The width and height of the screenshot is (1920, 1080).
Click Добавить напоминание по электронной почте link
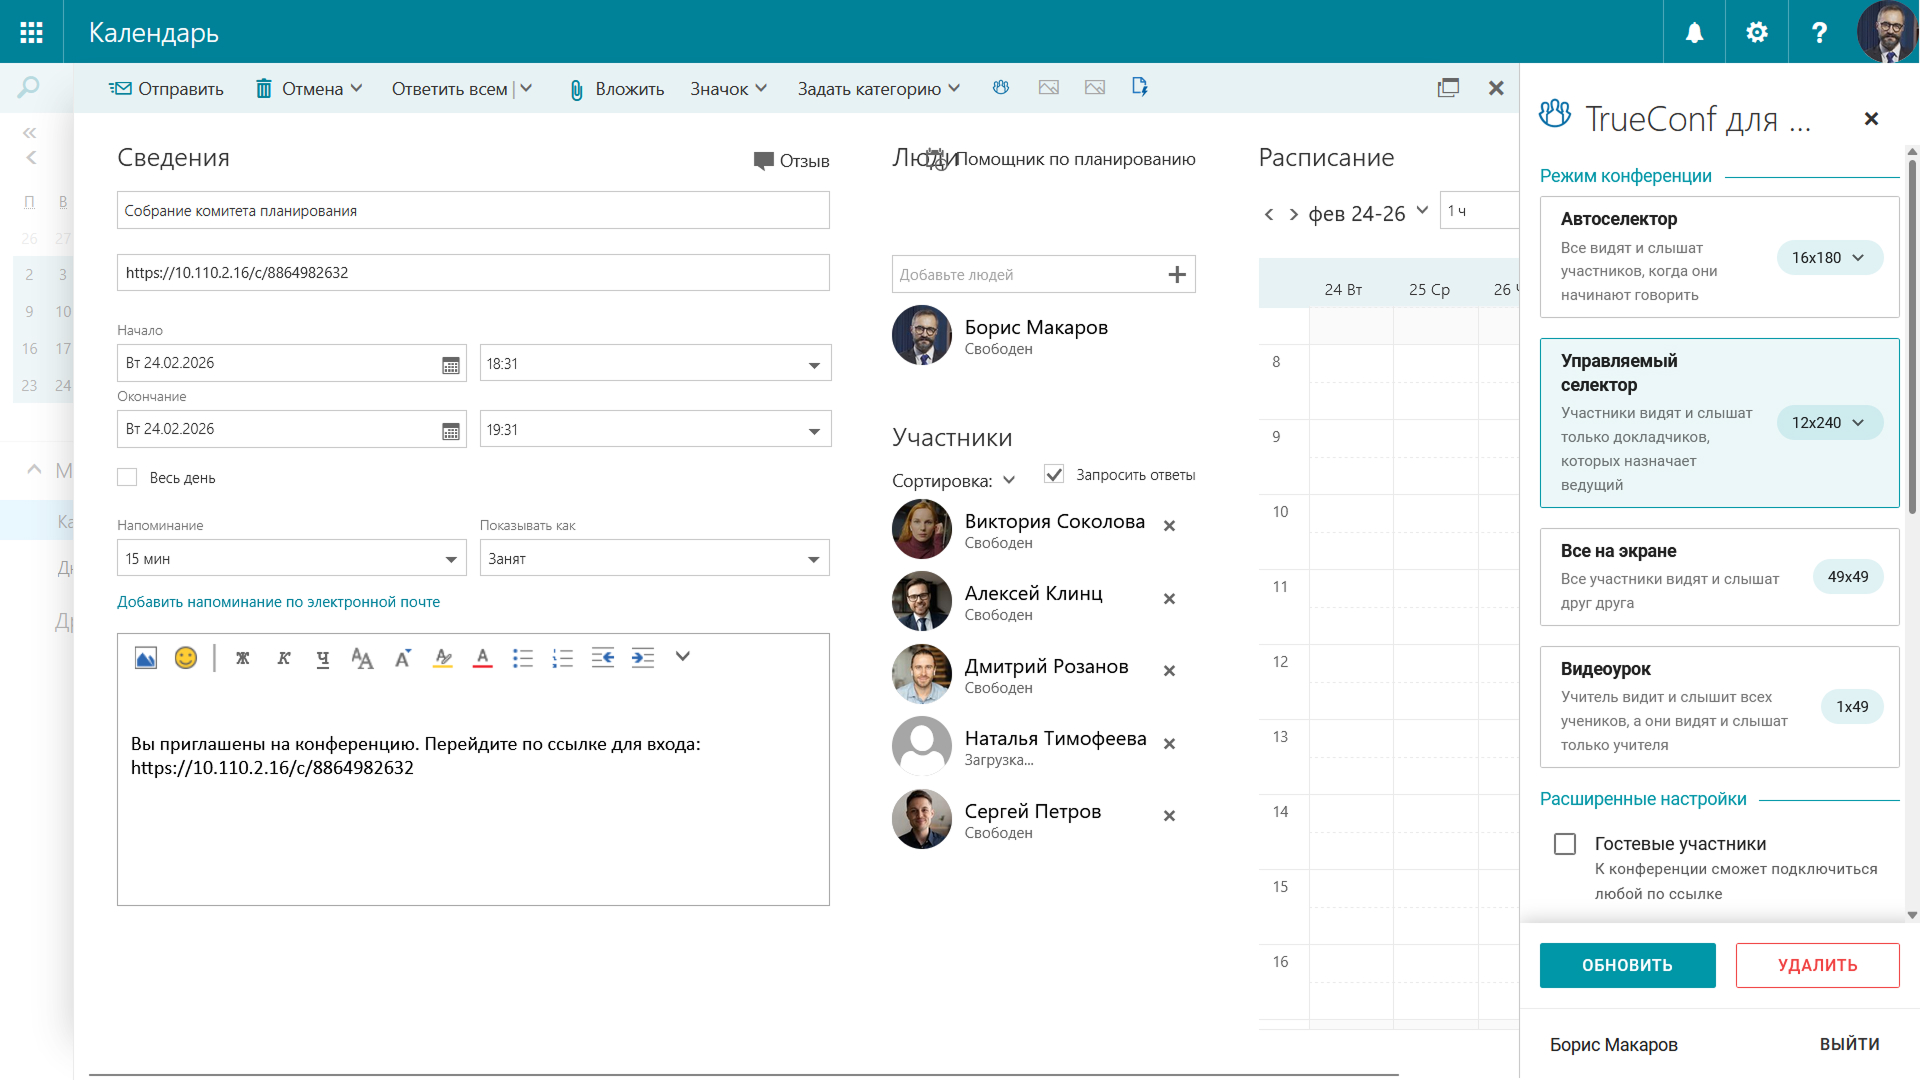278,602
